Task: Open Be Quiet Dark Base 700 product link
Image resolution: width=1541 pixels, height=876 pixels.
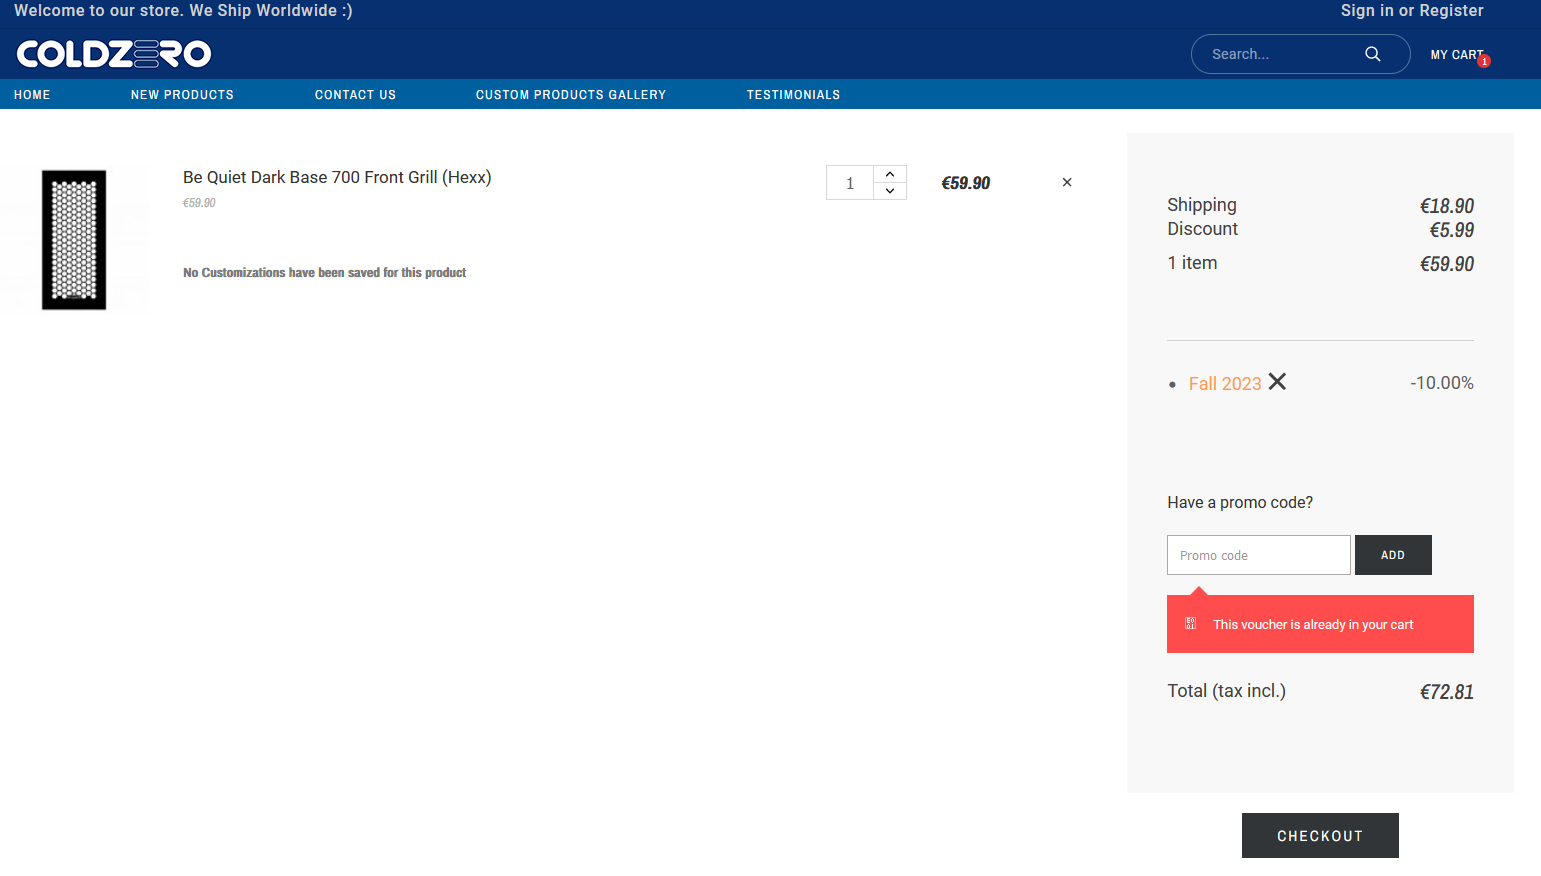Action: (337, 177)
